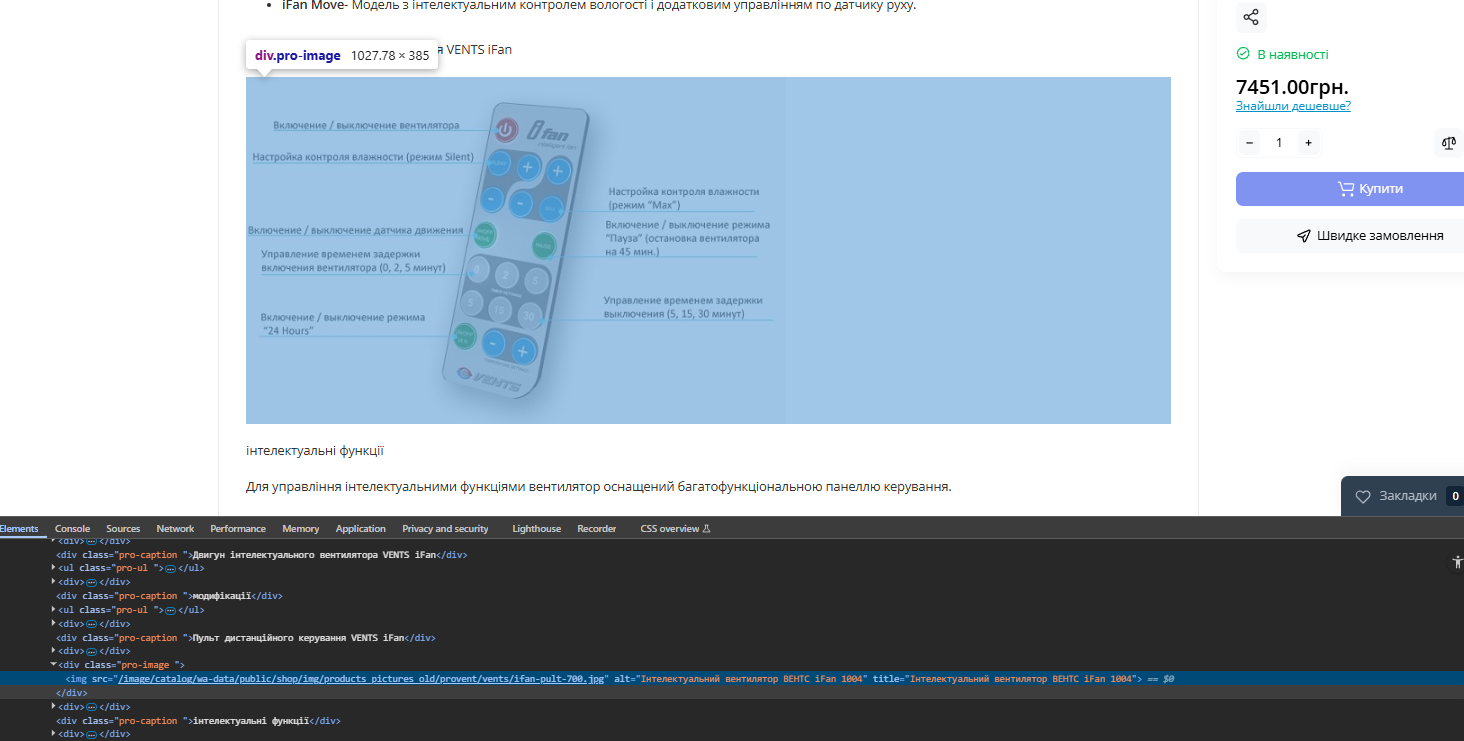Click the page heading інтелектуальні функції
1464x741 pixels.
(315, 451)
